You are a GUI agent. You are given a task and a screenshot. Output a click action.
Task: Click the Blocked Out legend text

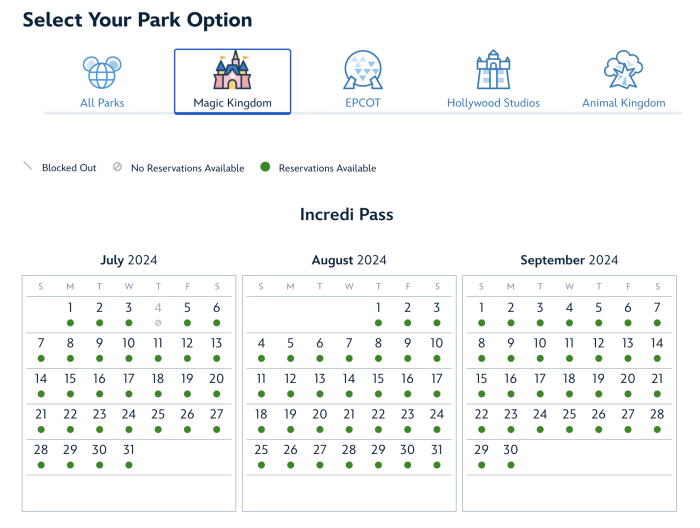69,168
